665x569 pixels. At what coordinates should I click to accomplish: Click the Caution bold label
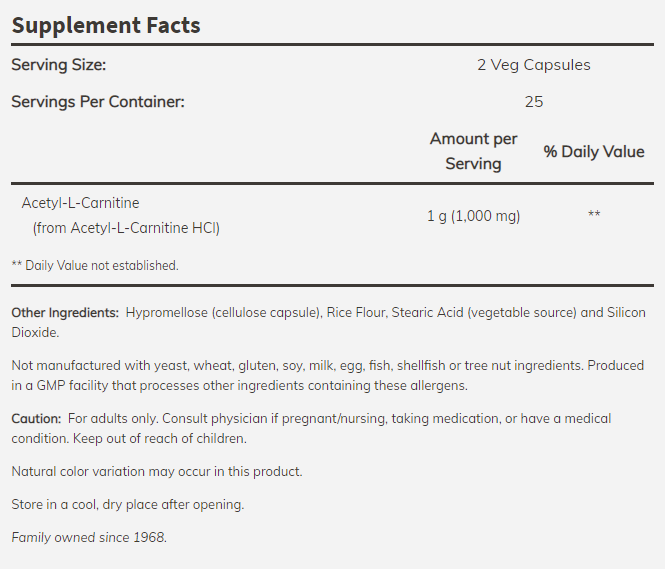coord(36,418)
